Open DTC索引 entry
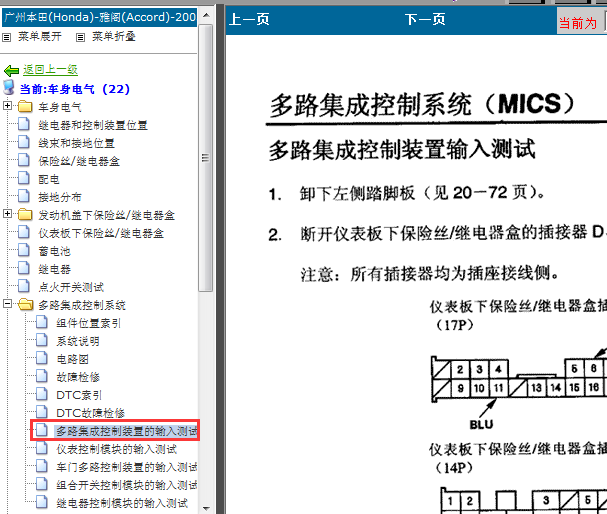The height and width of the screenshot is (514, 607). click(x=79, y=395)
